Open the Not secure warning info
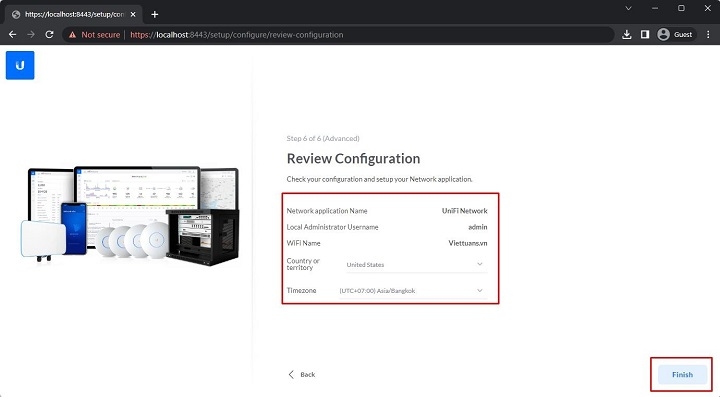Screen dimensions: 720x397 pyautogui.click(x=94, y=34)
